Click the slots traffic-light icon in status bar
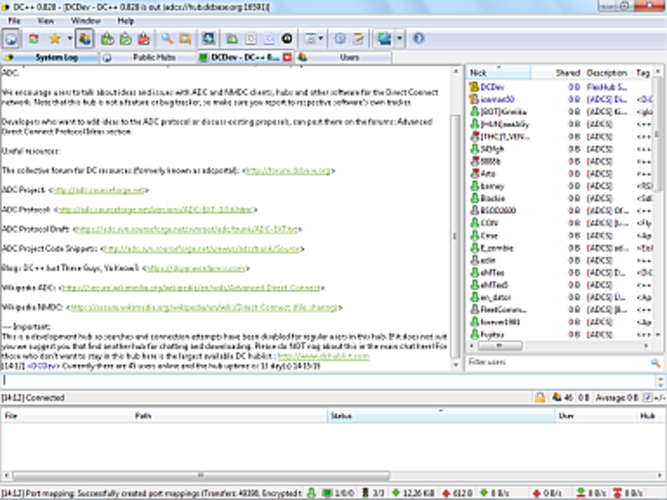 365,493
